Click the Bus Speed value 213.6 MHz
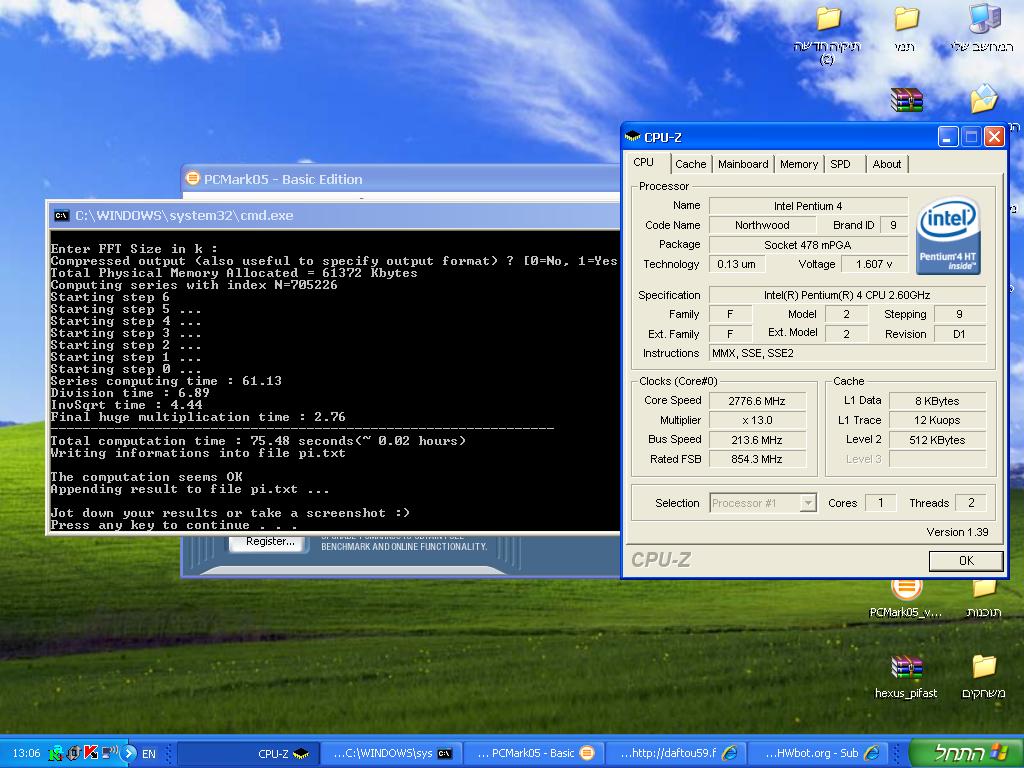This screenshot has width=1024, height=768. [x=757, y=440]
